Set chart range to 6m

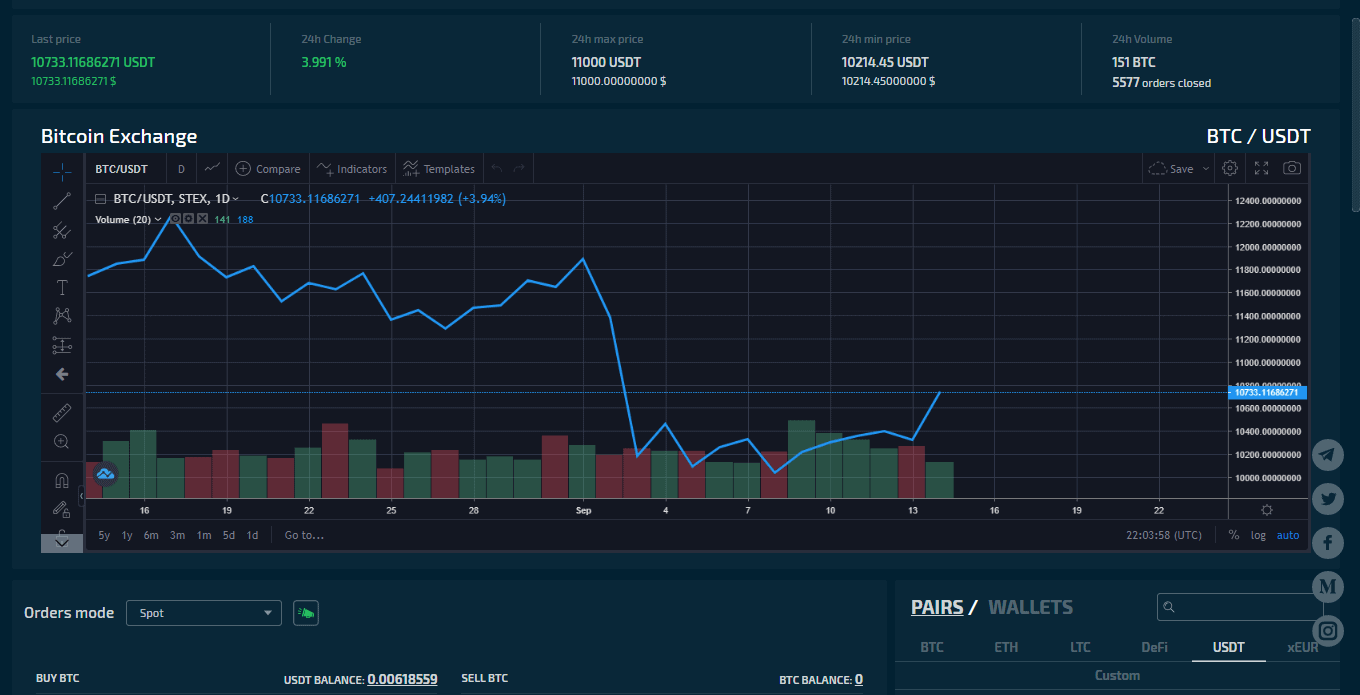pyautogui.click(x=151, y=536)
